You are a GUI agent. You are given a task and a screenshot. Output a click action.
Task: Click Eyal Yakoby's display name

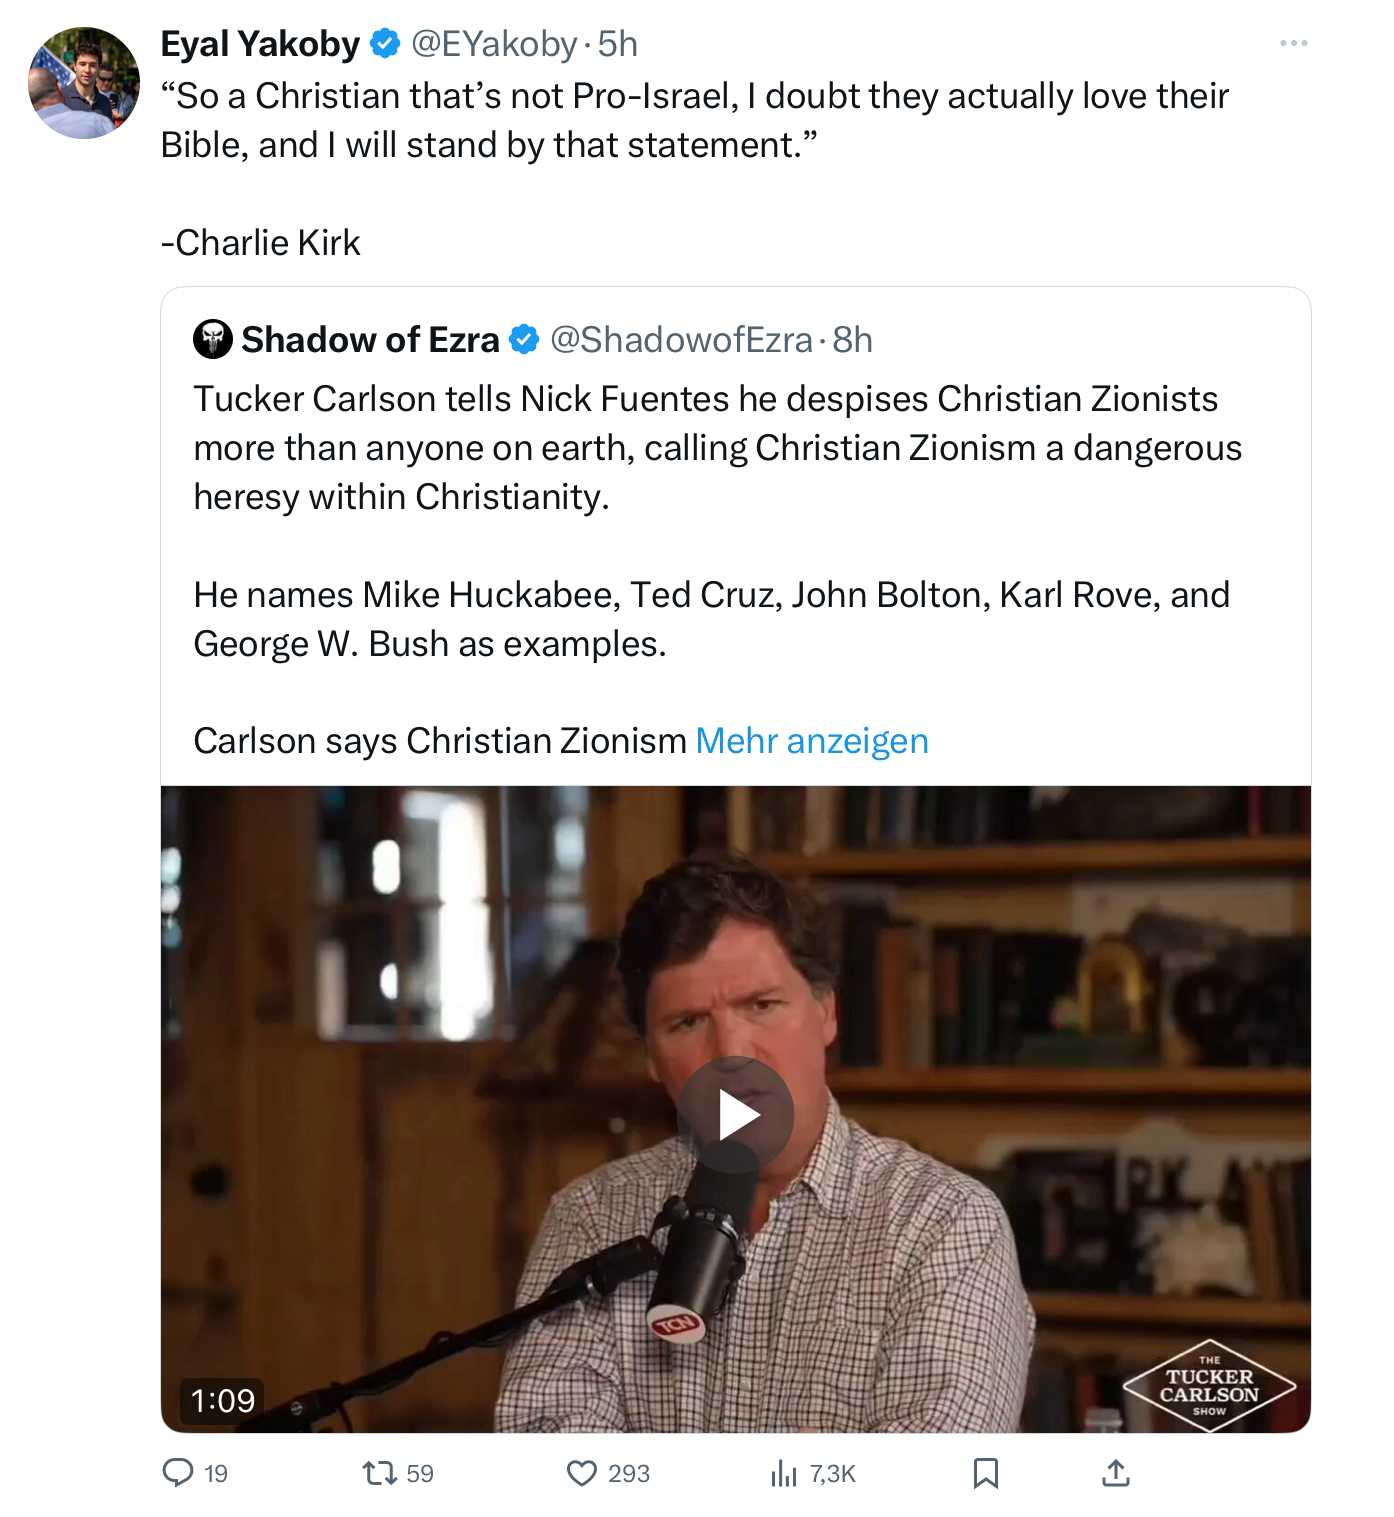pos(260,44)
